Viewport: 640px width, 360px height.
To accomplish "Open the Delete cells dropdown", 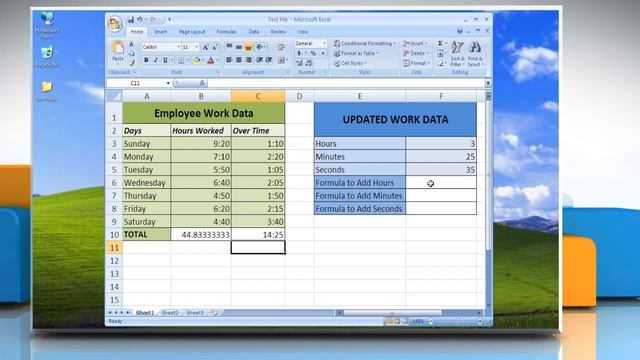I will click(x=416, y=53).
